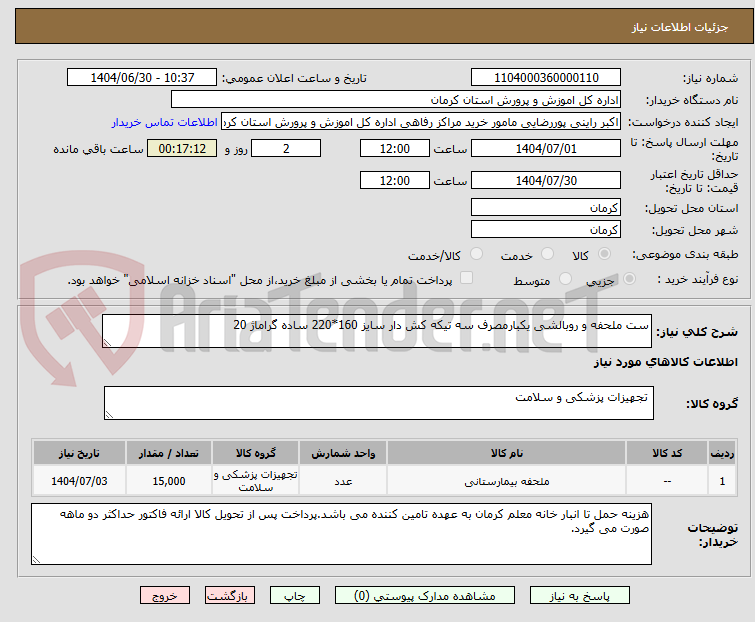Click price validity date 1404/07/30
The image size is (755, 622).
(x=546, y=181)
